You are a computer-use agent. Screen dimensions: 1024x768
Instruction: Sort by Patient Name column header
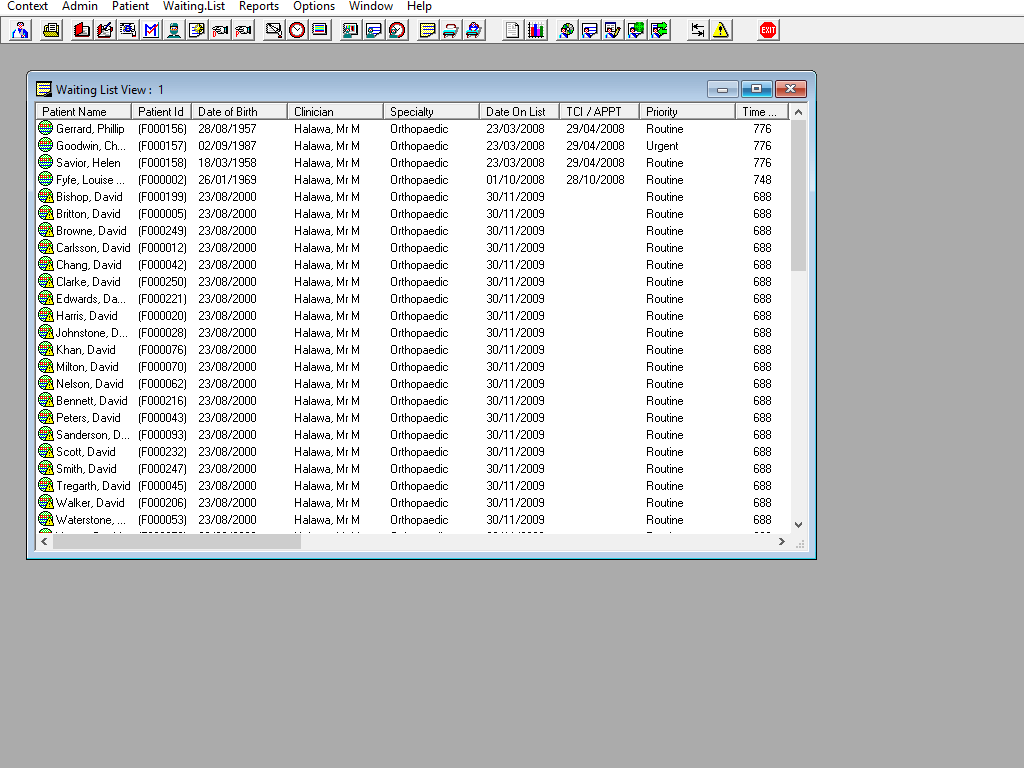[x=84, y=112]
